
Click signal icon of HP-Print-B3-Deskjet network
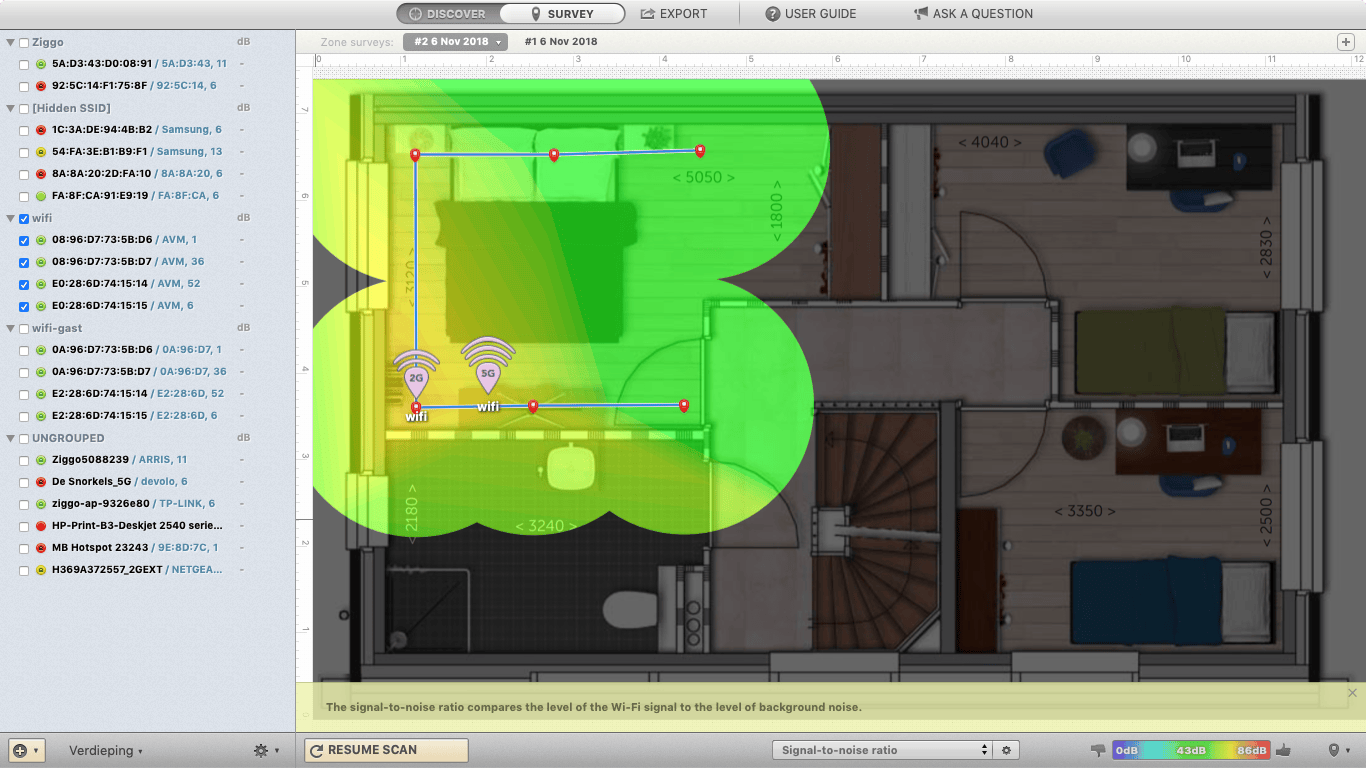41,526
